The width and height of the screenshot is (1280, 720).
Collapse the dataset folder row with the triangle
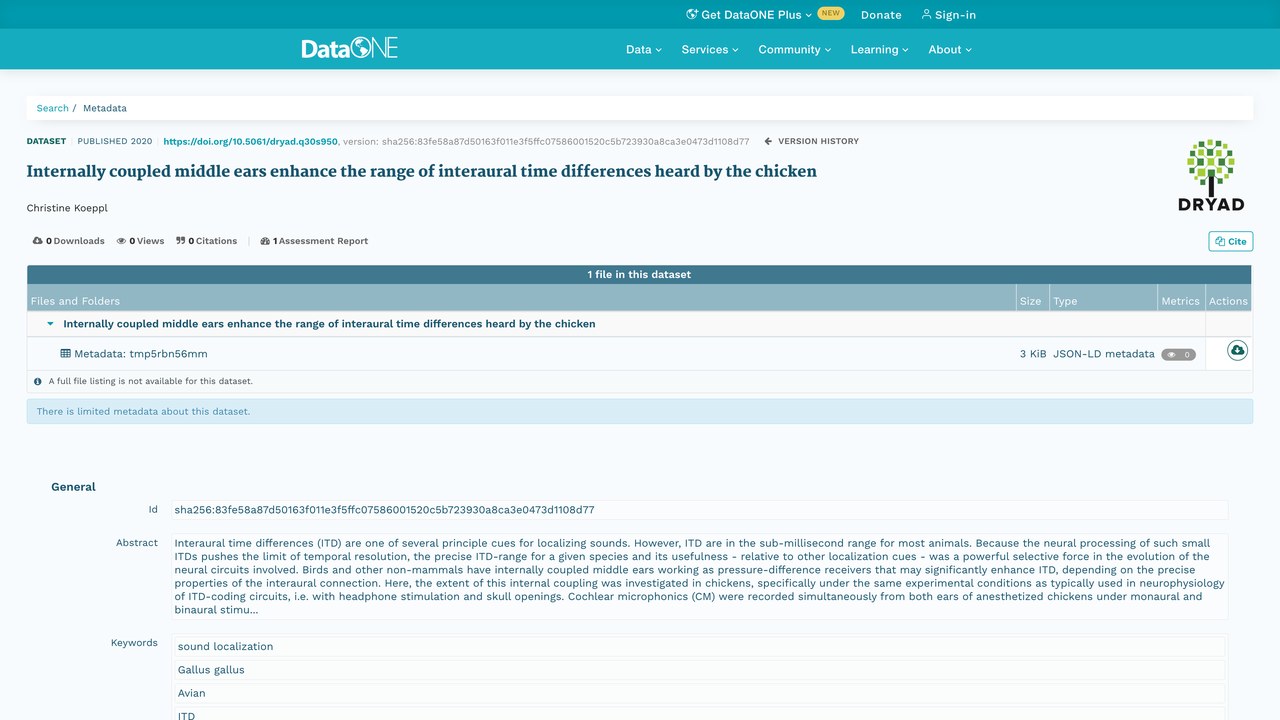(50, 324)
